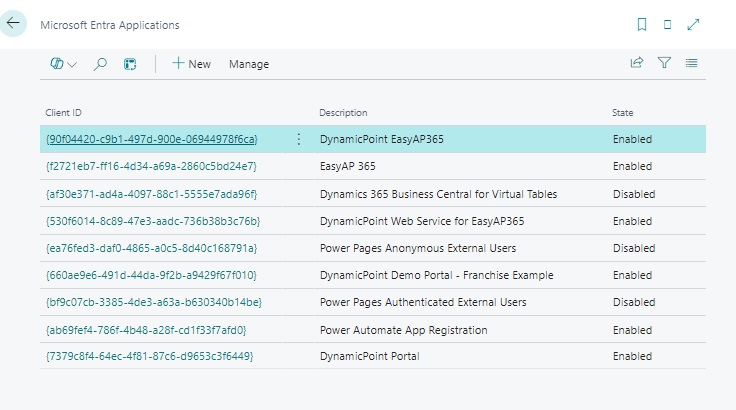Click Enabled state of Power Automate row

(x=632, y=330)
